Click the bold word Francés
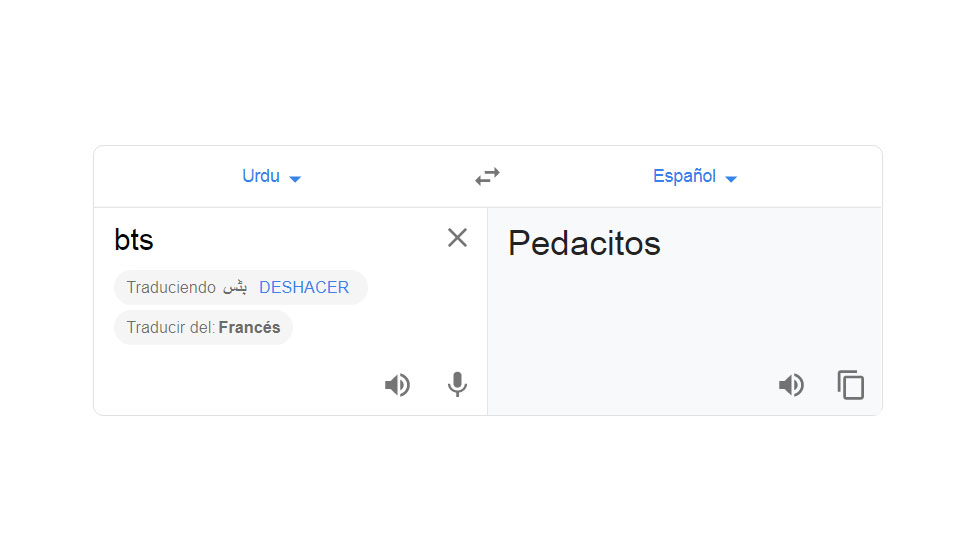 [249, 328]
